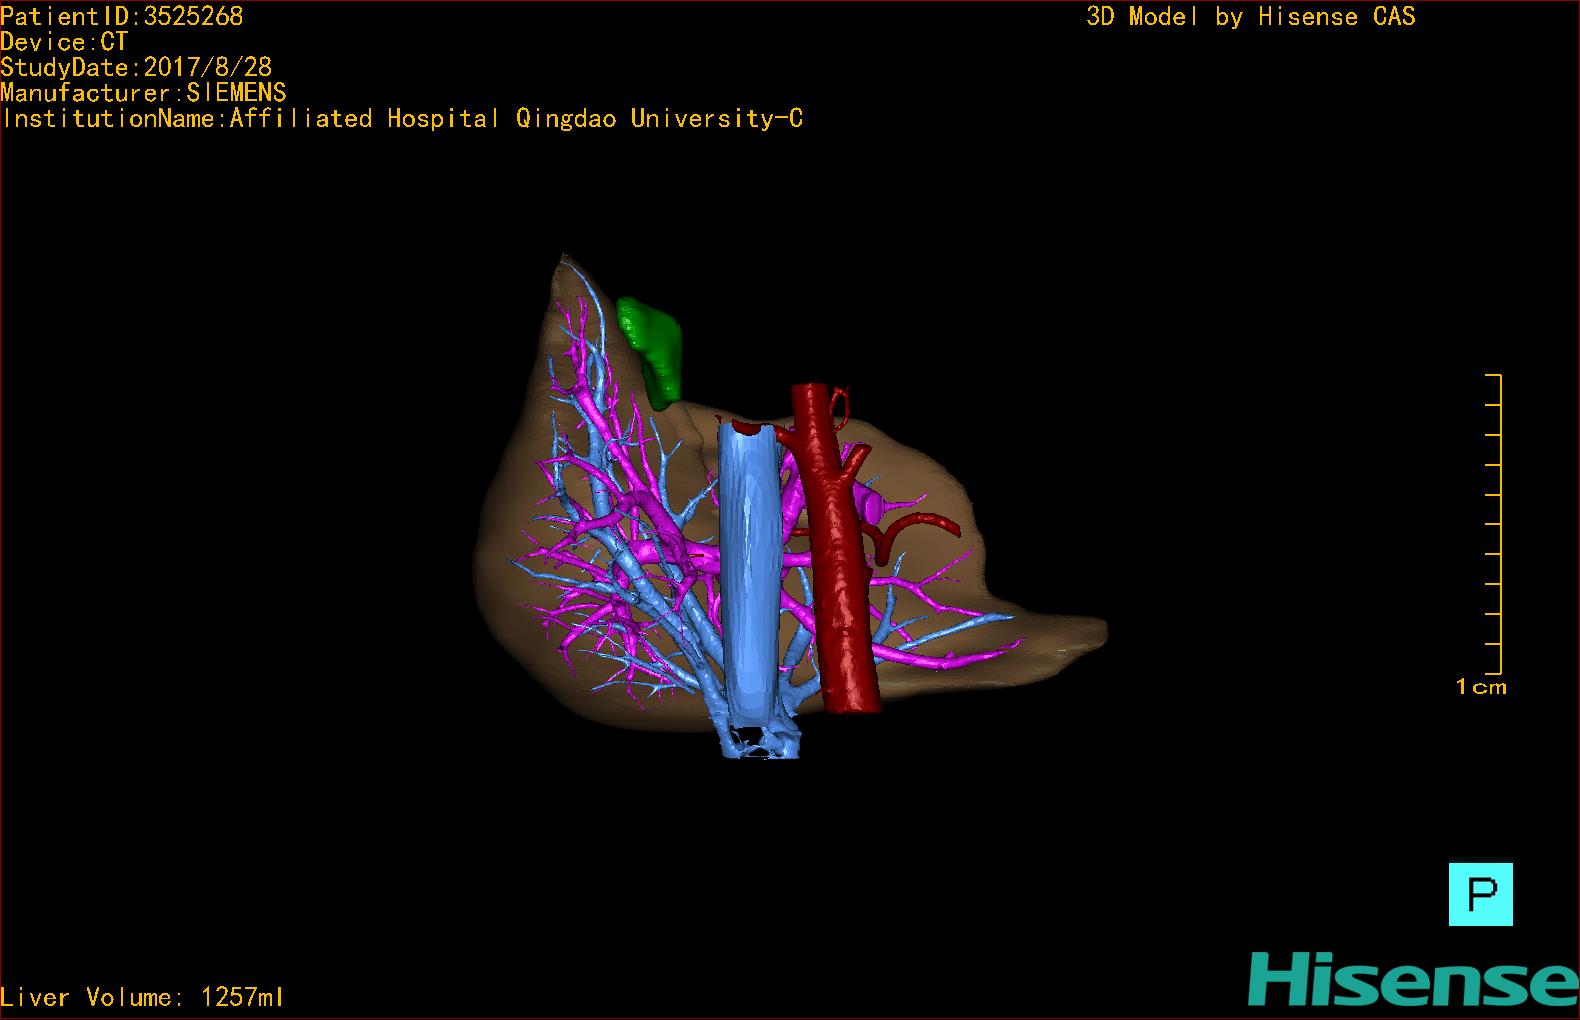Viewport: 1580px width, 1020px height.
Task: Click the InstitutionName Affiliated Hospital text
Action: (x=402, y=118)
